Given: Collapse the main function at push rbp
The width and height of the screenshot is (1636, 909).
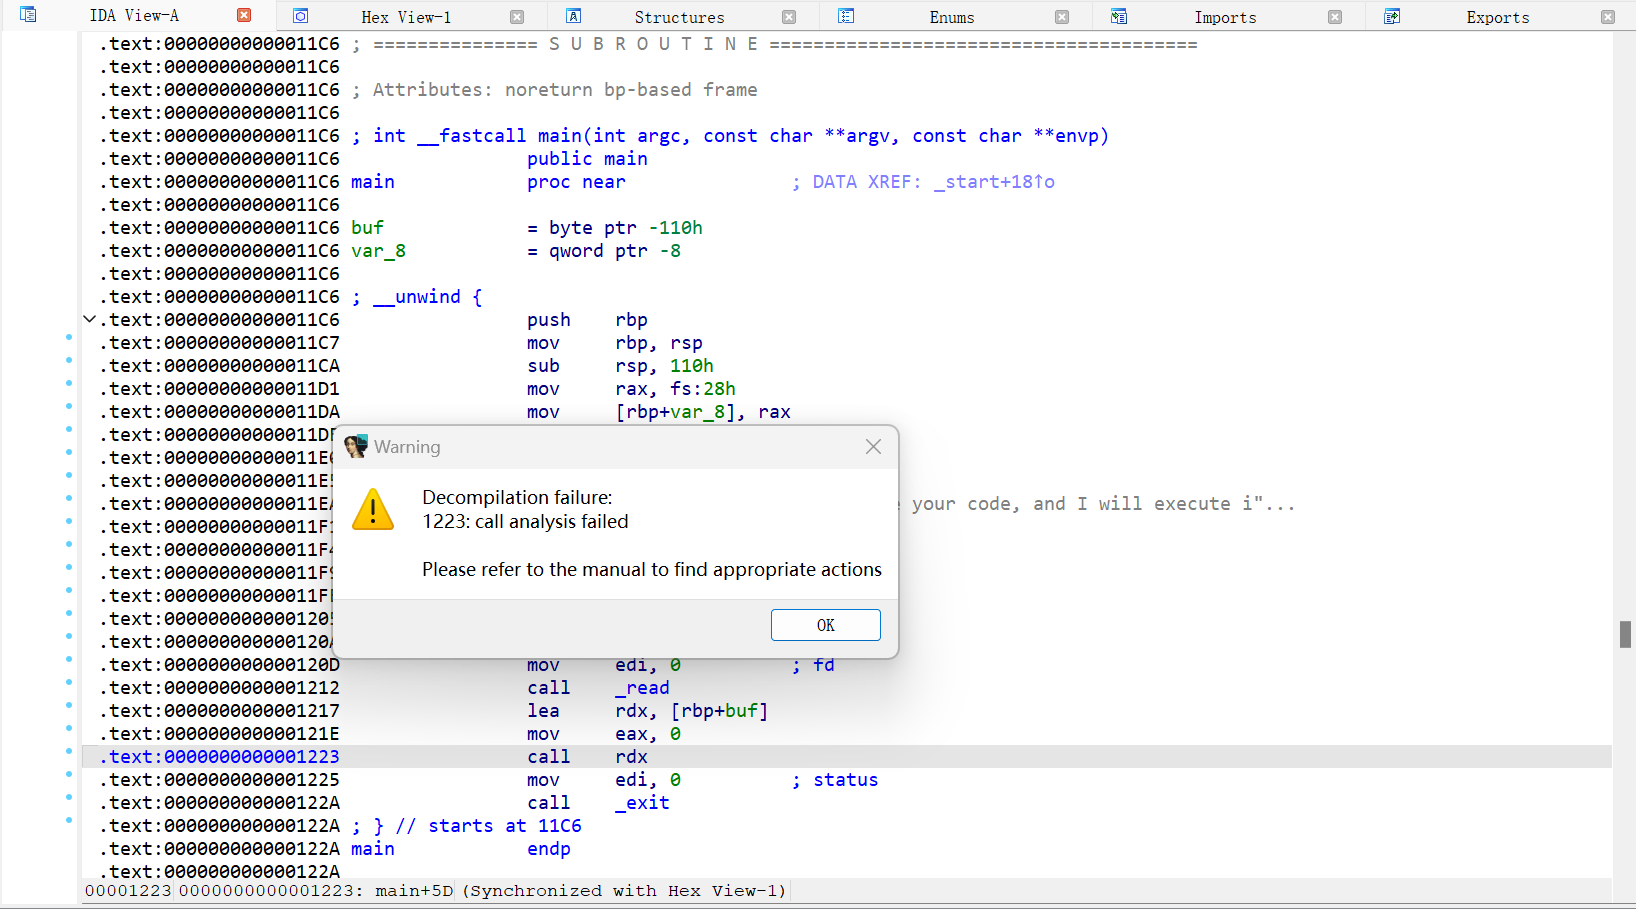Looking at the screenshot, I should (x=89, y=320).
